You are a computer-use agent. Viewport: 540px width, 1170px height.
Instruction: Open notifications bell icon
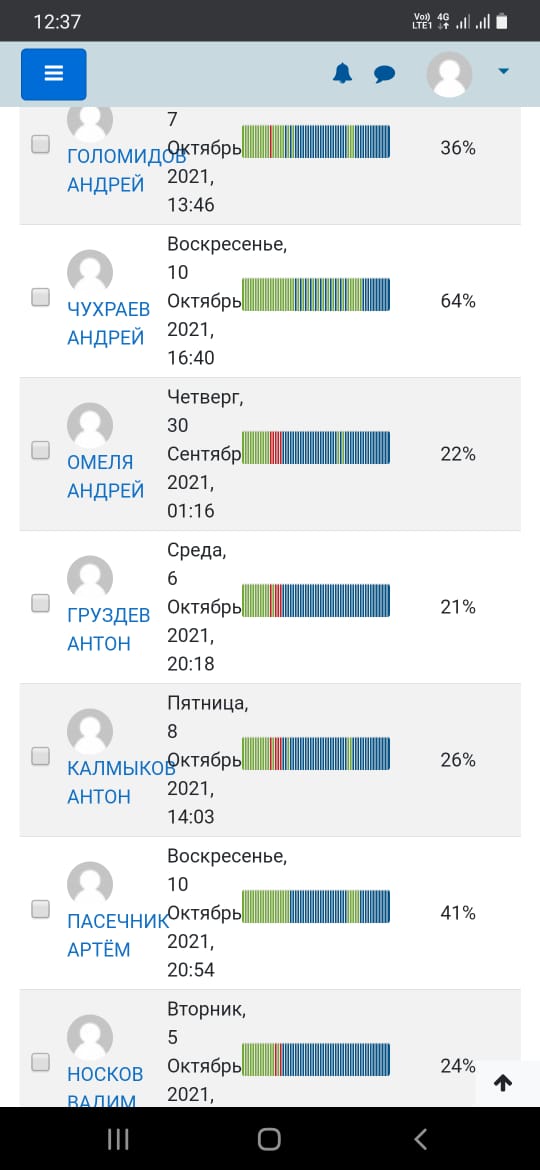(342, 74)
